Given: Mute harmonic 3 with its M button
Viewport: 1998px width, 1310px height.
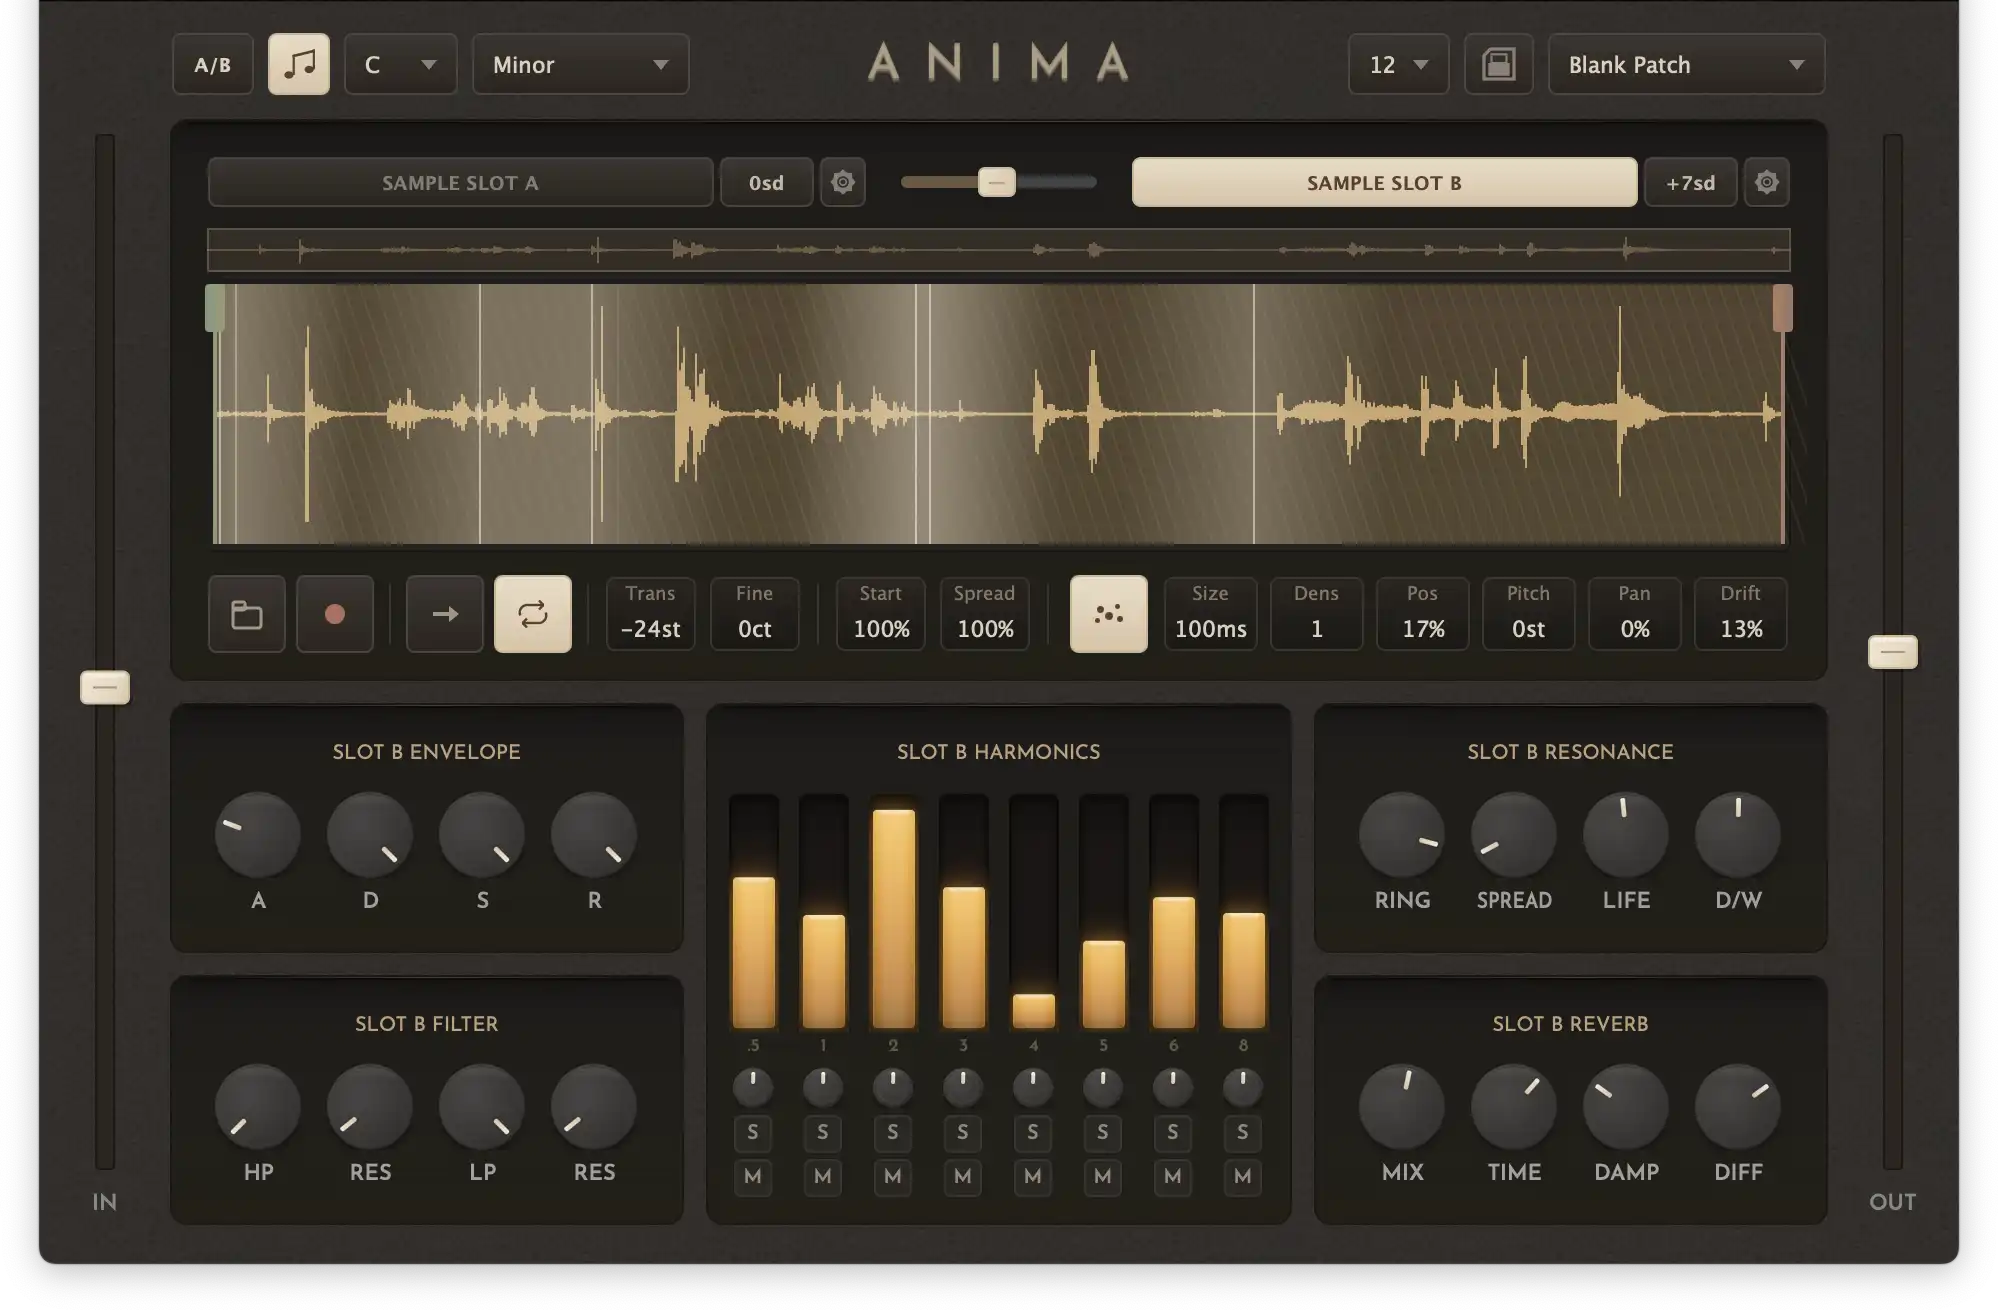Looking at the screenshot, I should coord(963,1177).
